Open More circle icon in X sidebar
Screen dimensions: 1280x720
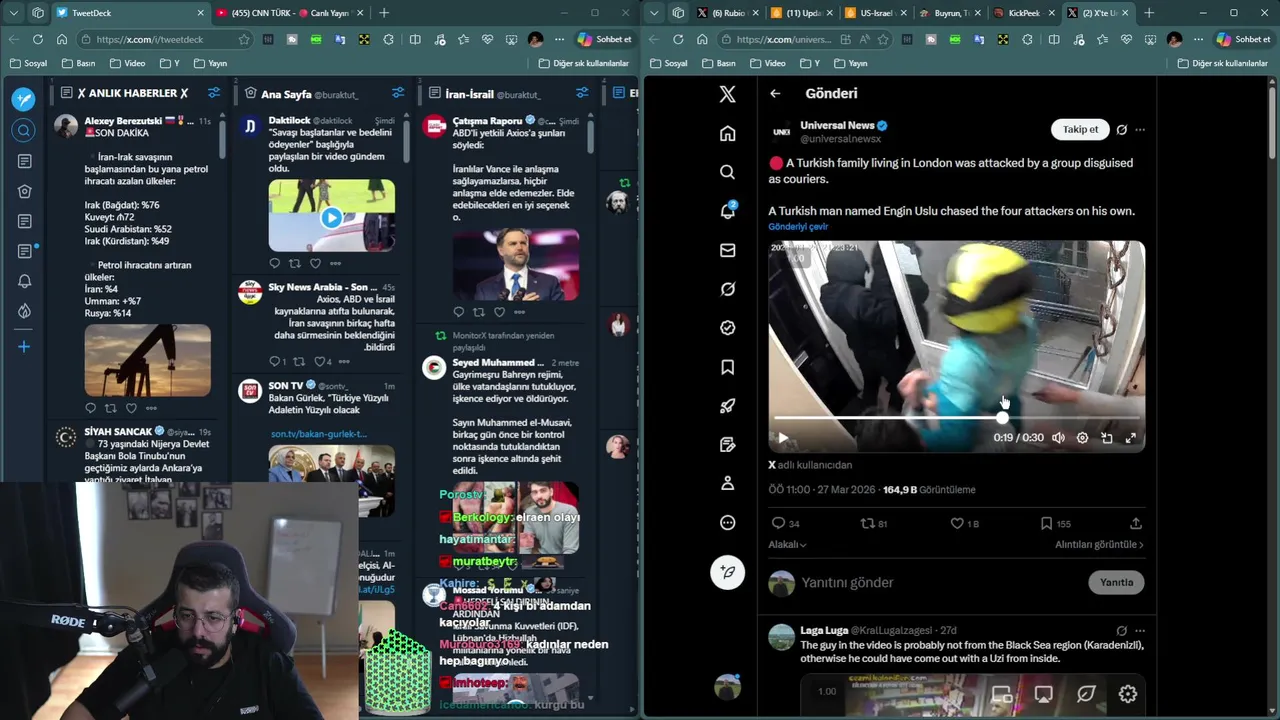[727, 522]
